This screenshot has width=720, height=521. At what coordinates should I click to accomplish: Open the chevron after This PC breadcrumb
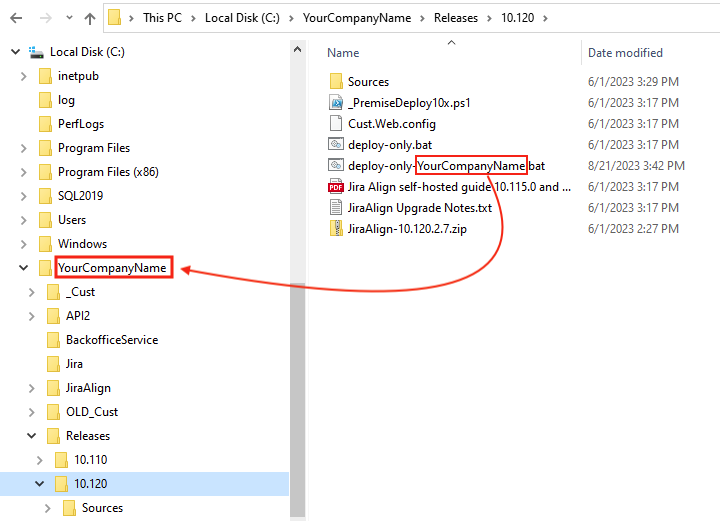(193, 18)
